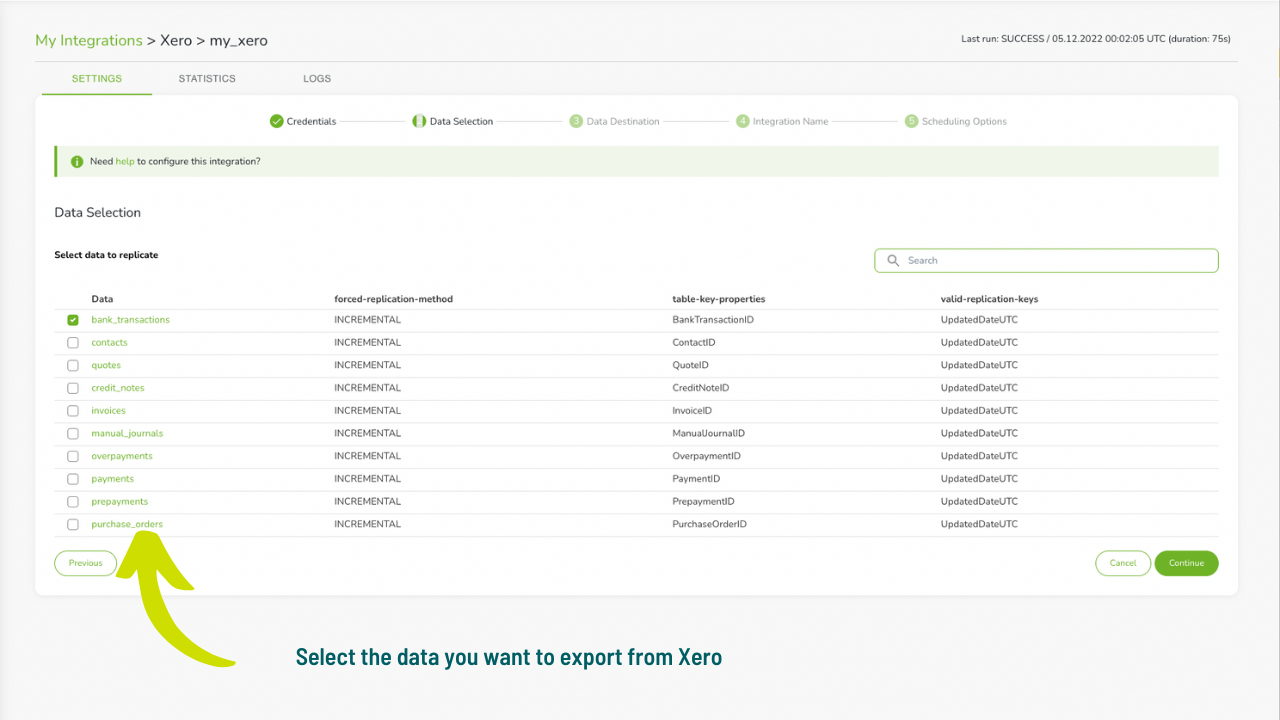
Task: Click PrepaymentID cell
Action: (704, 501)
